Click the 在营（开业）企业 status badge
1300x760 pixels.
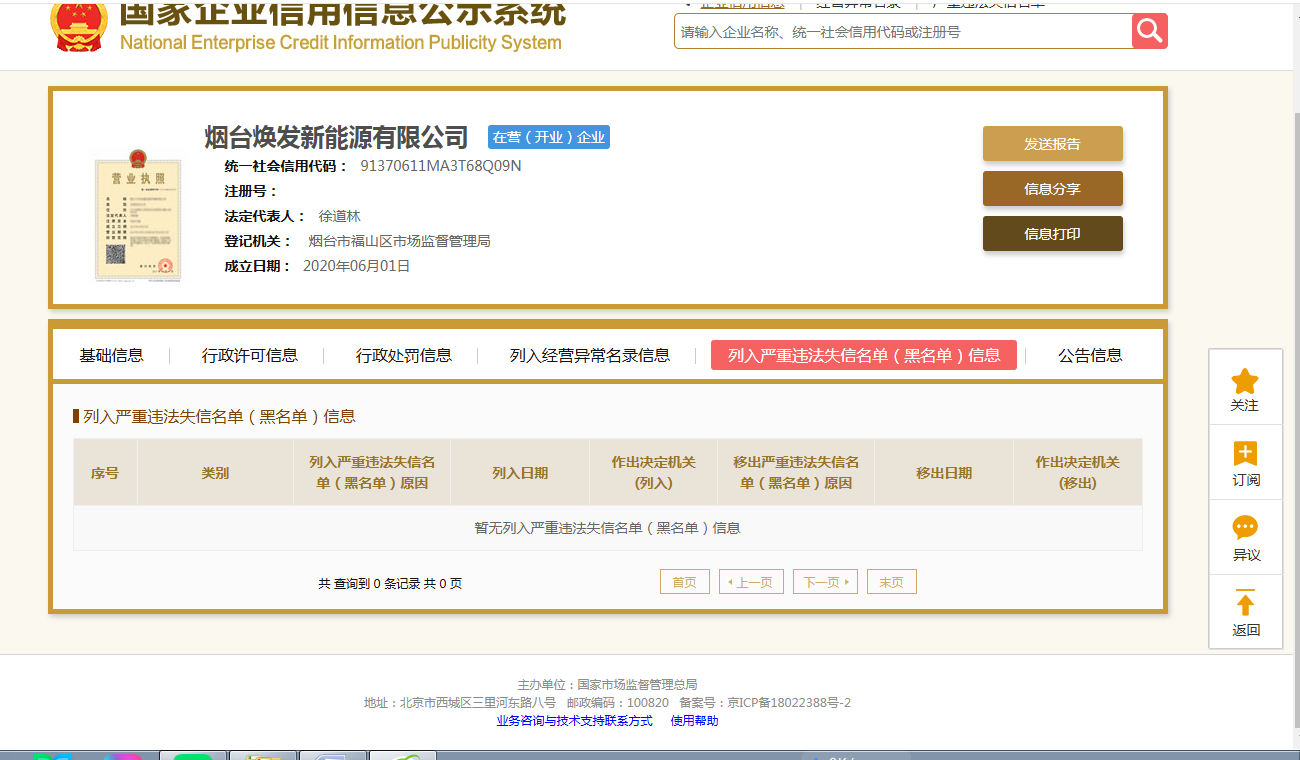549,137
